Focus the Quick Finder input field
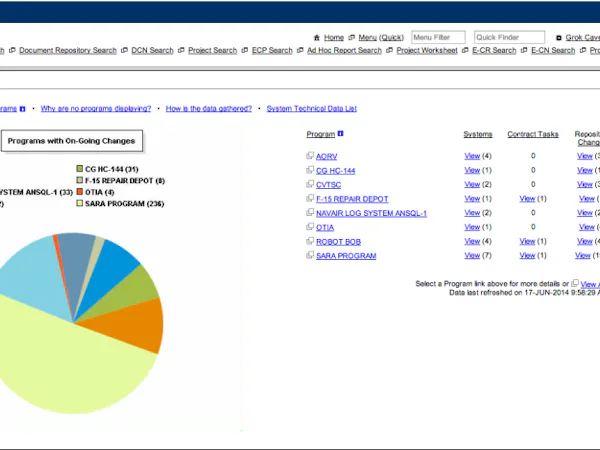The width and height of the screenshot is (600, 450). [x=509, y=37]
